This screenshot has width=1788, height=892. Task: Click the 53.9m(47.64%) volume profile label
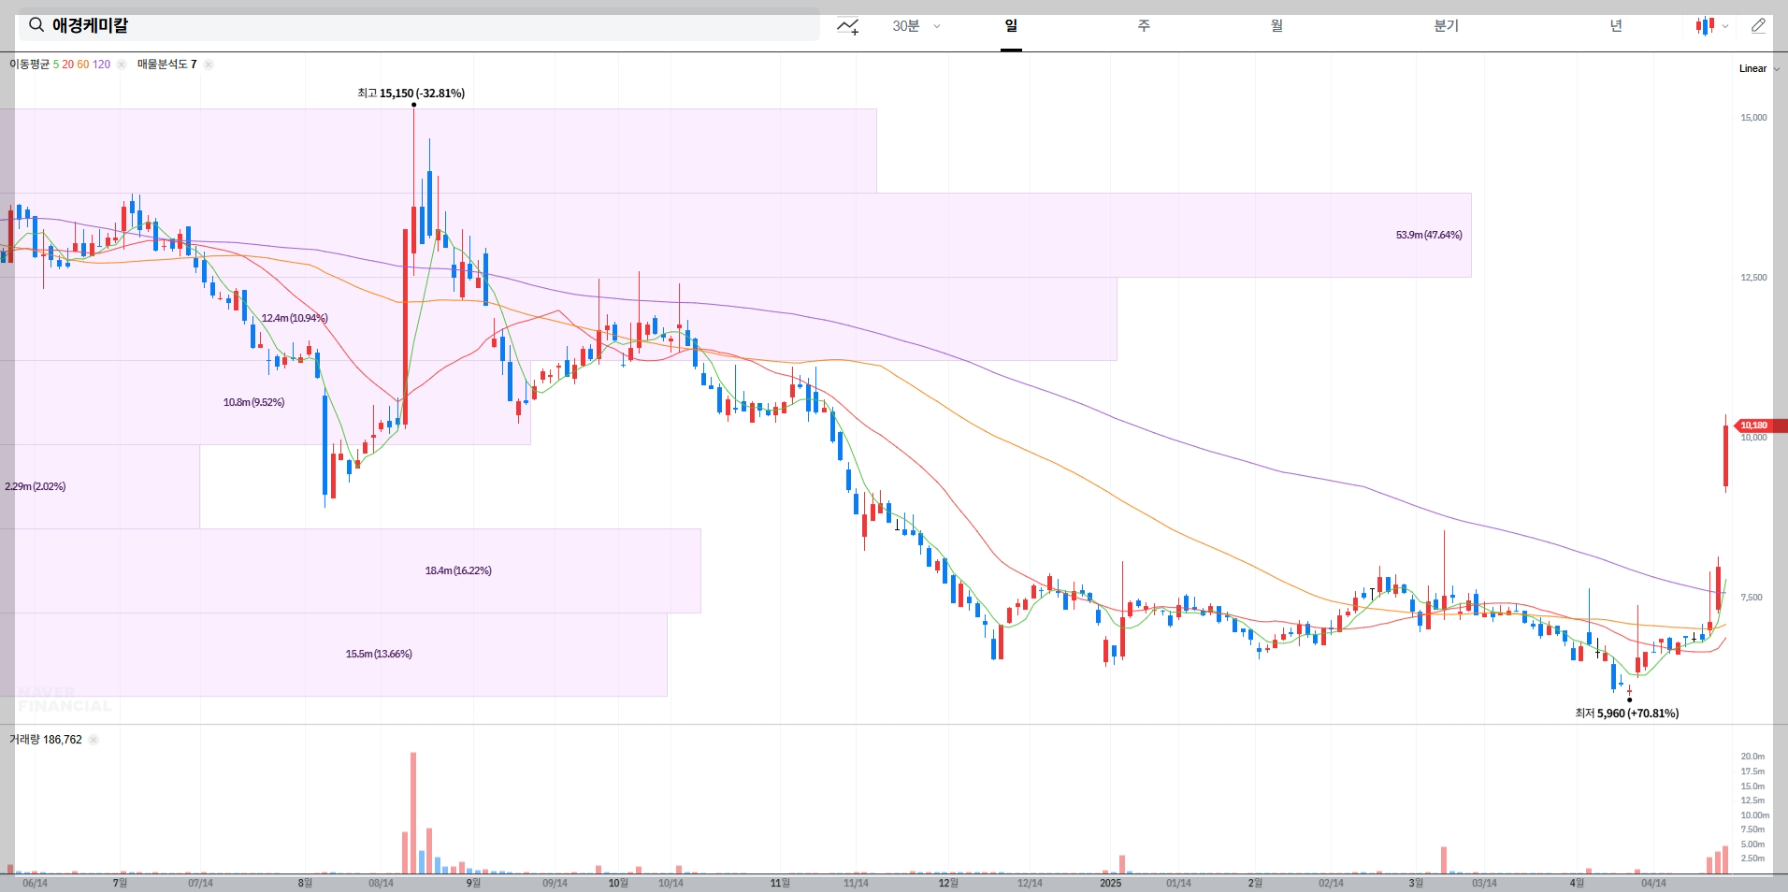coord(1429,235)
